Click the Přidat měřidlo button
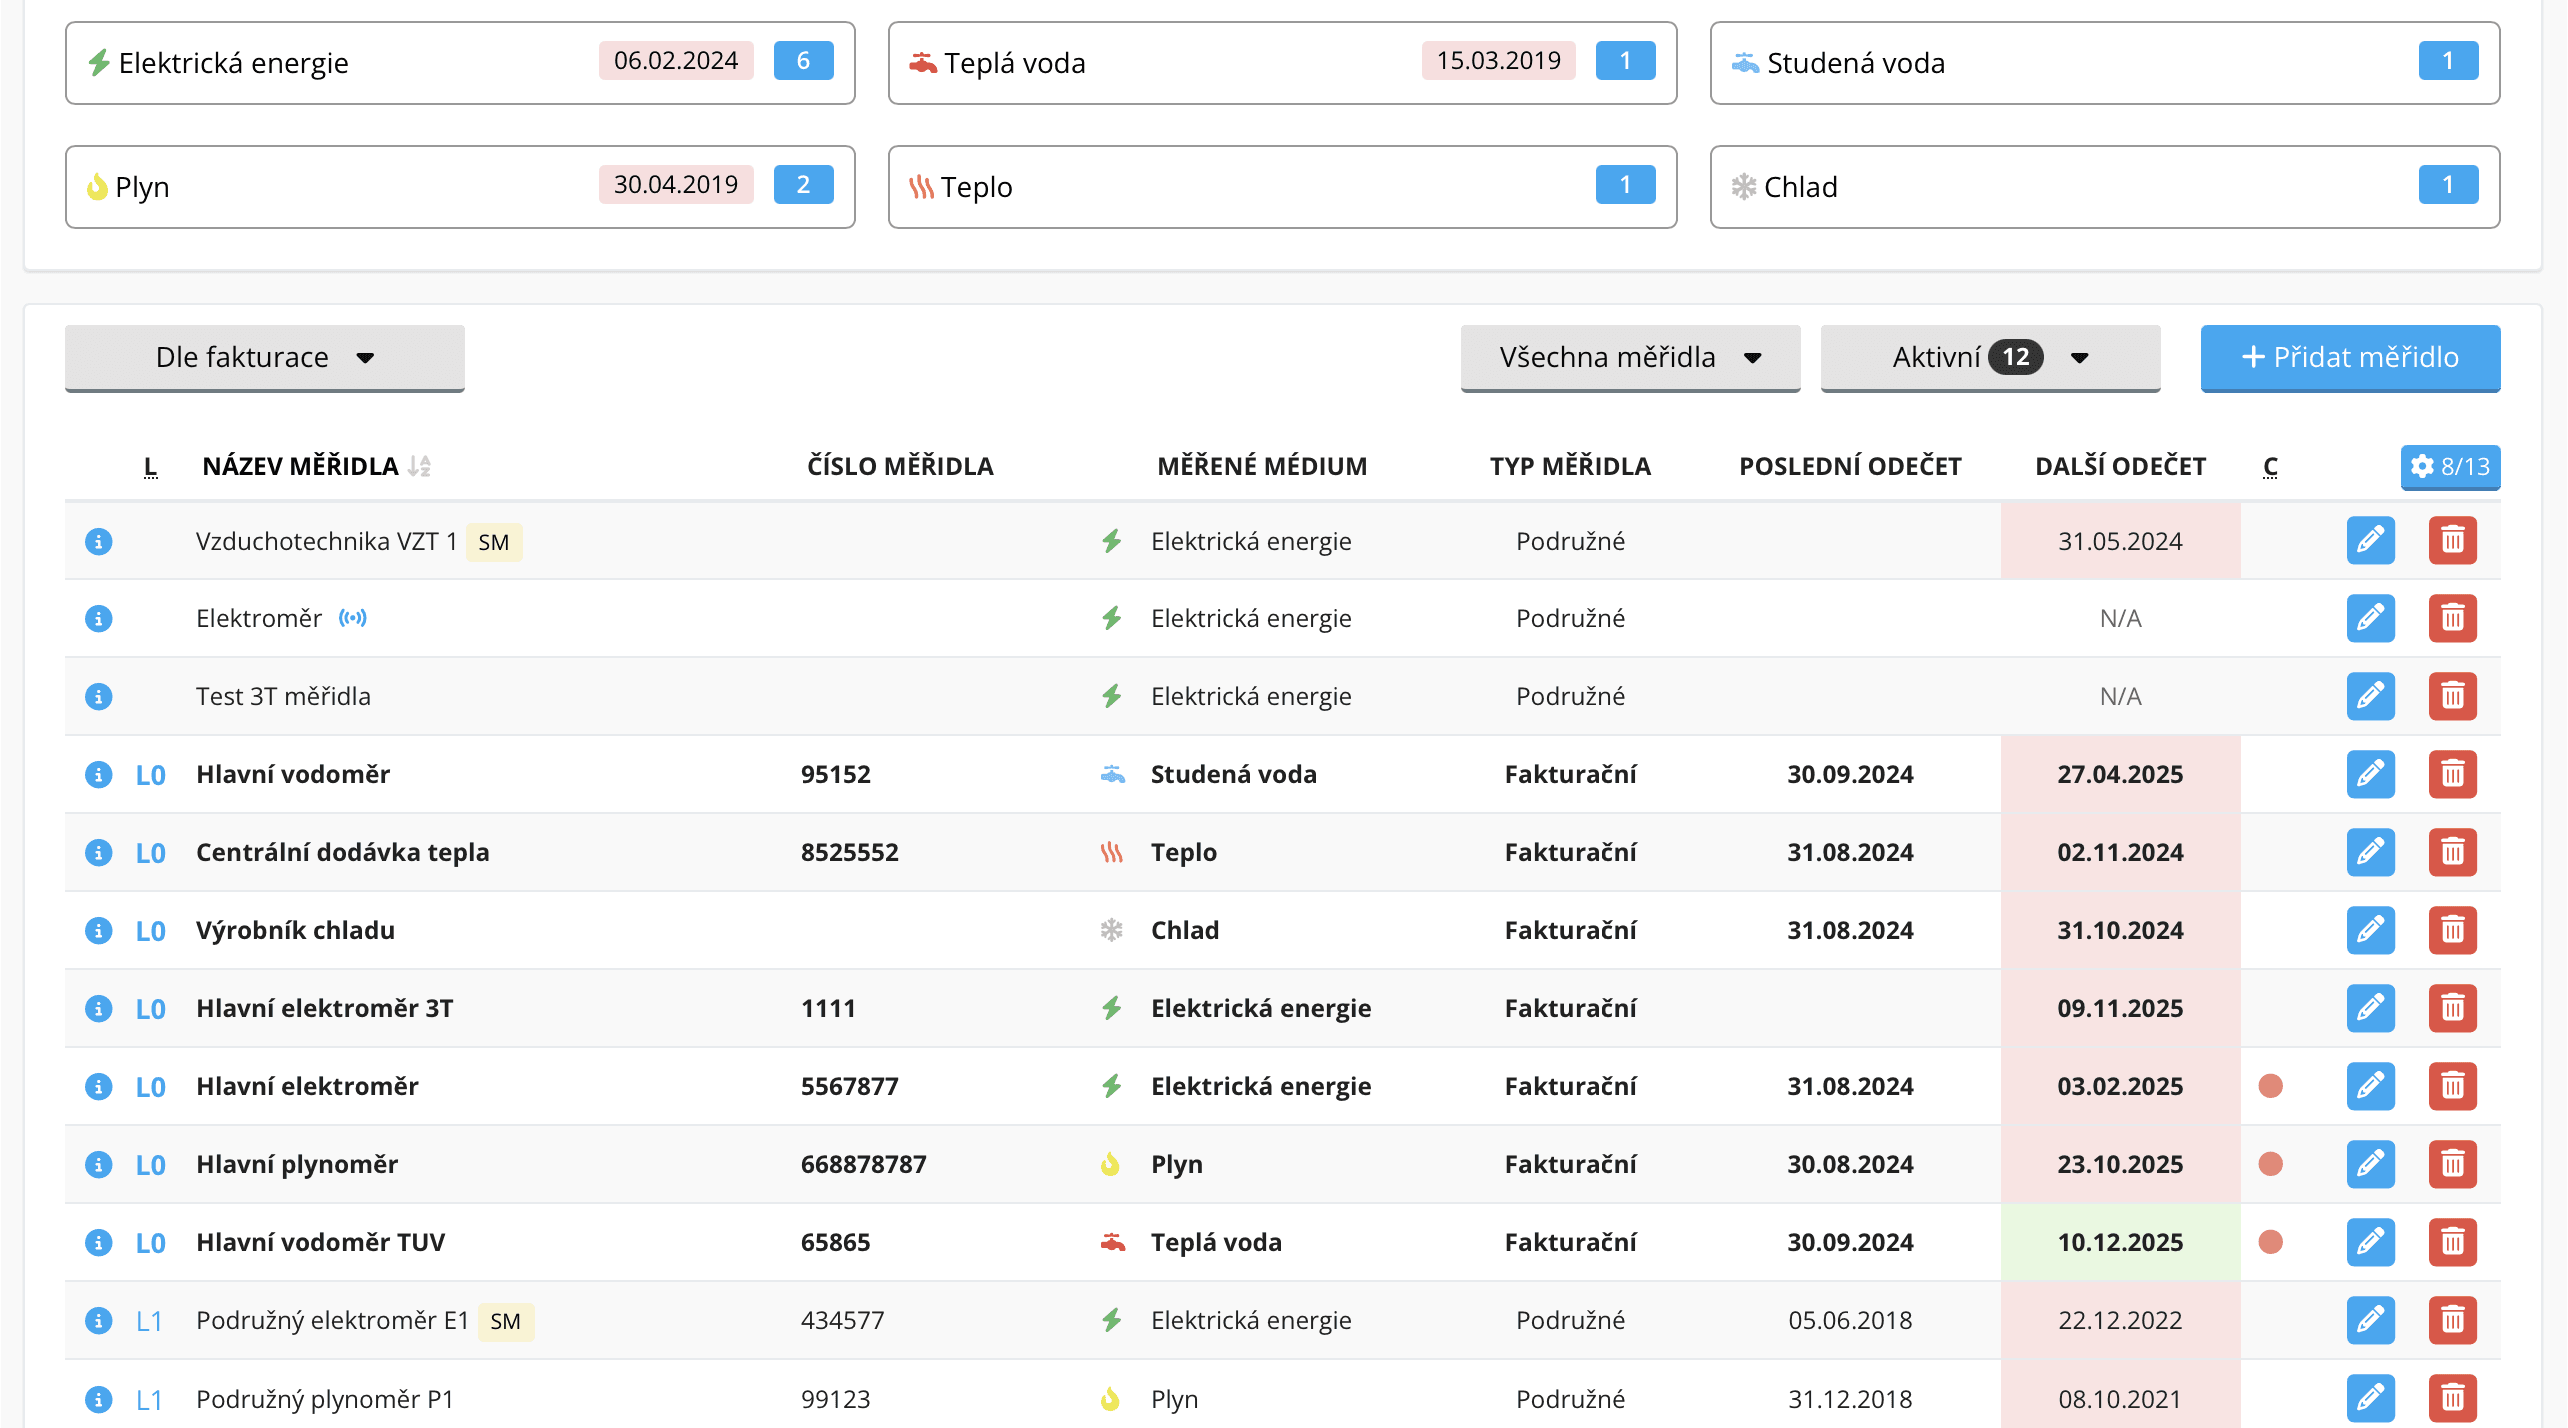This screenshot has height=1428, width=2568. (2350, 357)
